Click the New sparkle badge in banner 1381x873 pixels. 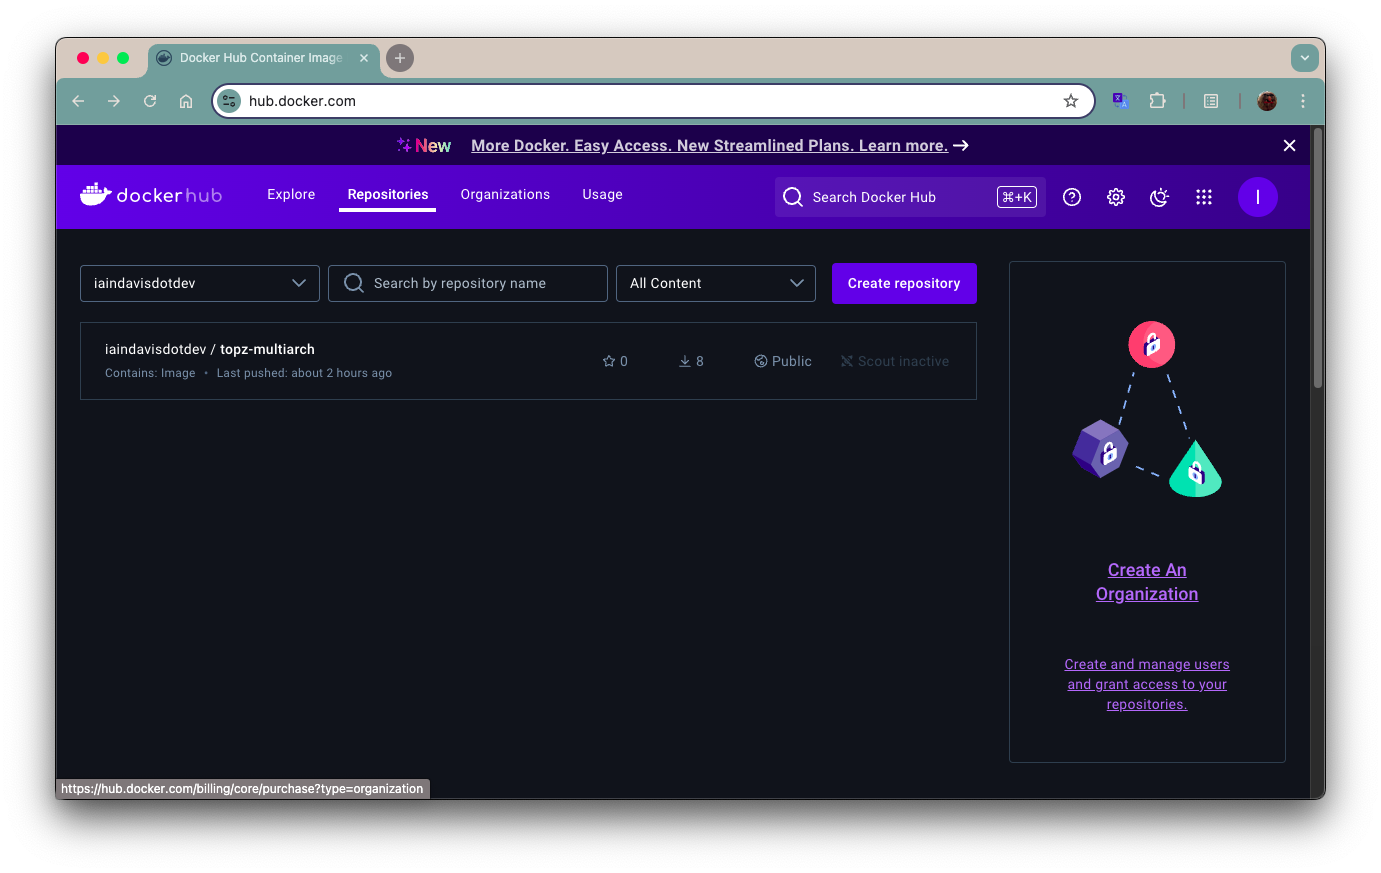[424, 146]
